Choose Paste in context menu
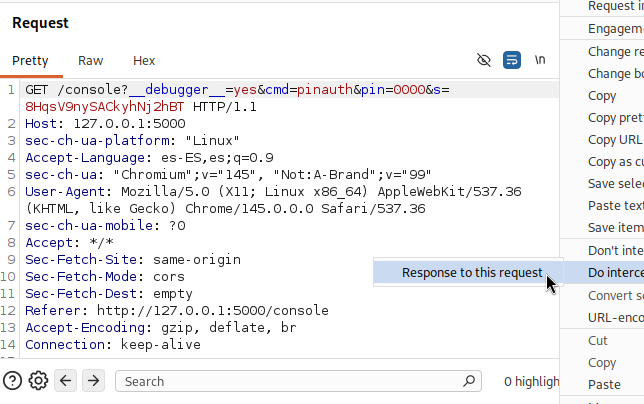The image size is (644, 404). tap(604, 385)
